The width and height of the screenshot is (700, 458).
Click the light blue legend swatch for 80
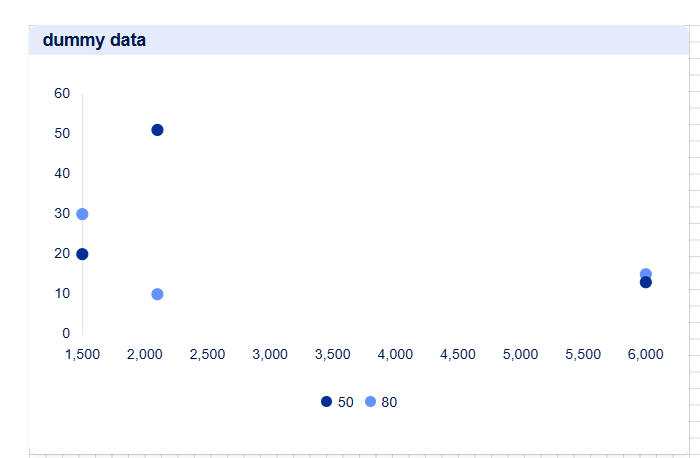(x=371, y=402)
